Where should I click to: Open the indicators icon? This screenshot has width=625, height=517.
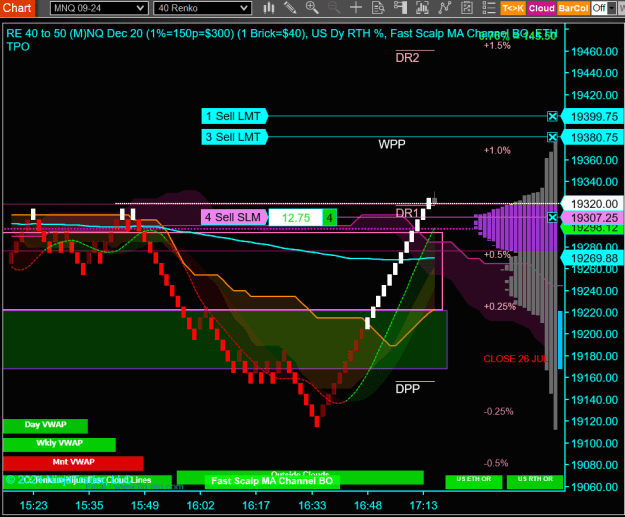444,8
